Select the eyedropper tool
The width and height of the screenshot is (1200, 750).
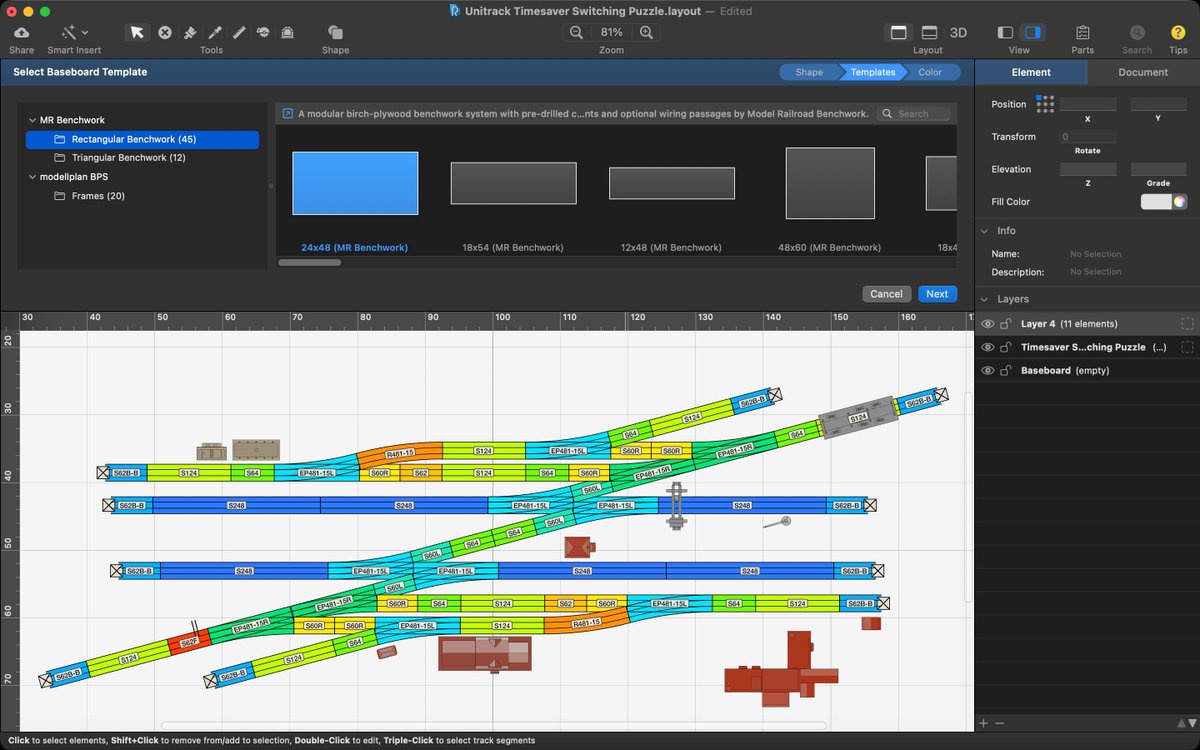[x=214, y=32]
